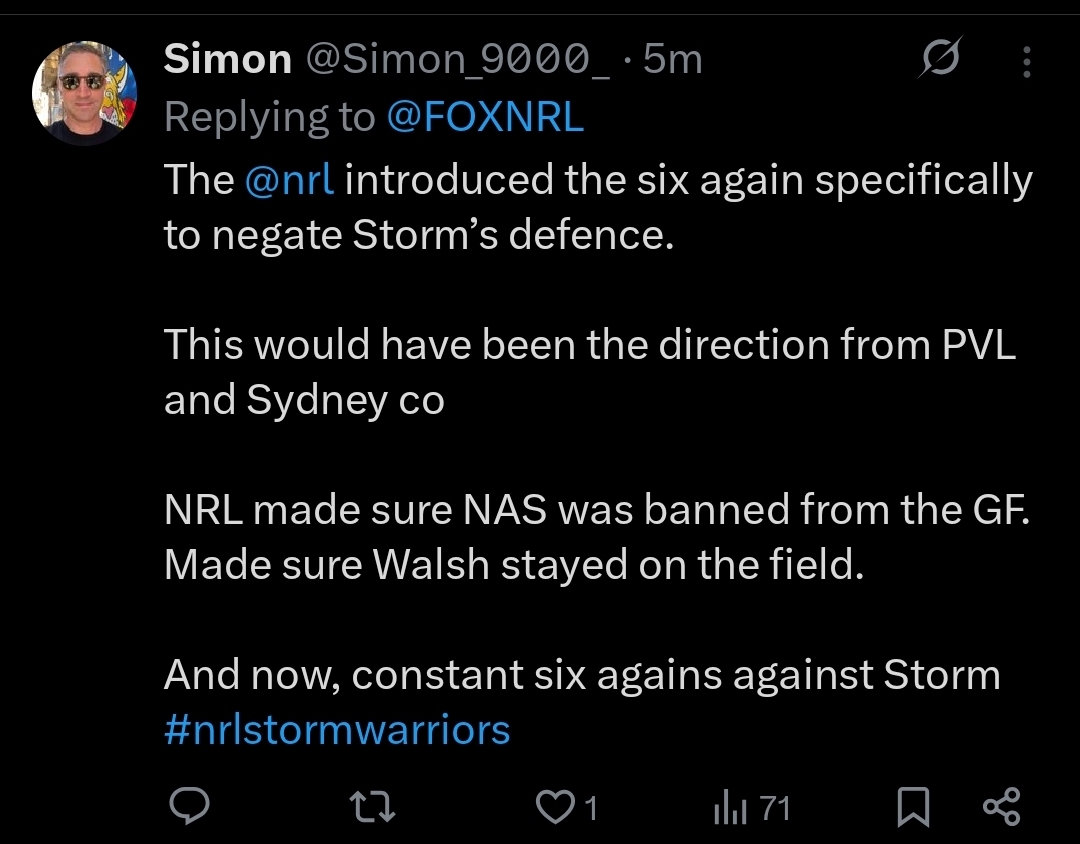The image size is (1080, 844).
Task: Open view analytics bar chart icon
Action: [730, 807]
